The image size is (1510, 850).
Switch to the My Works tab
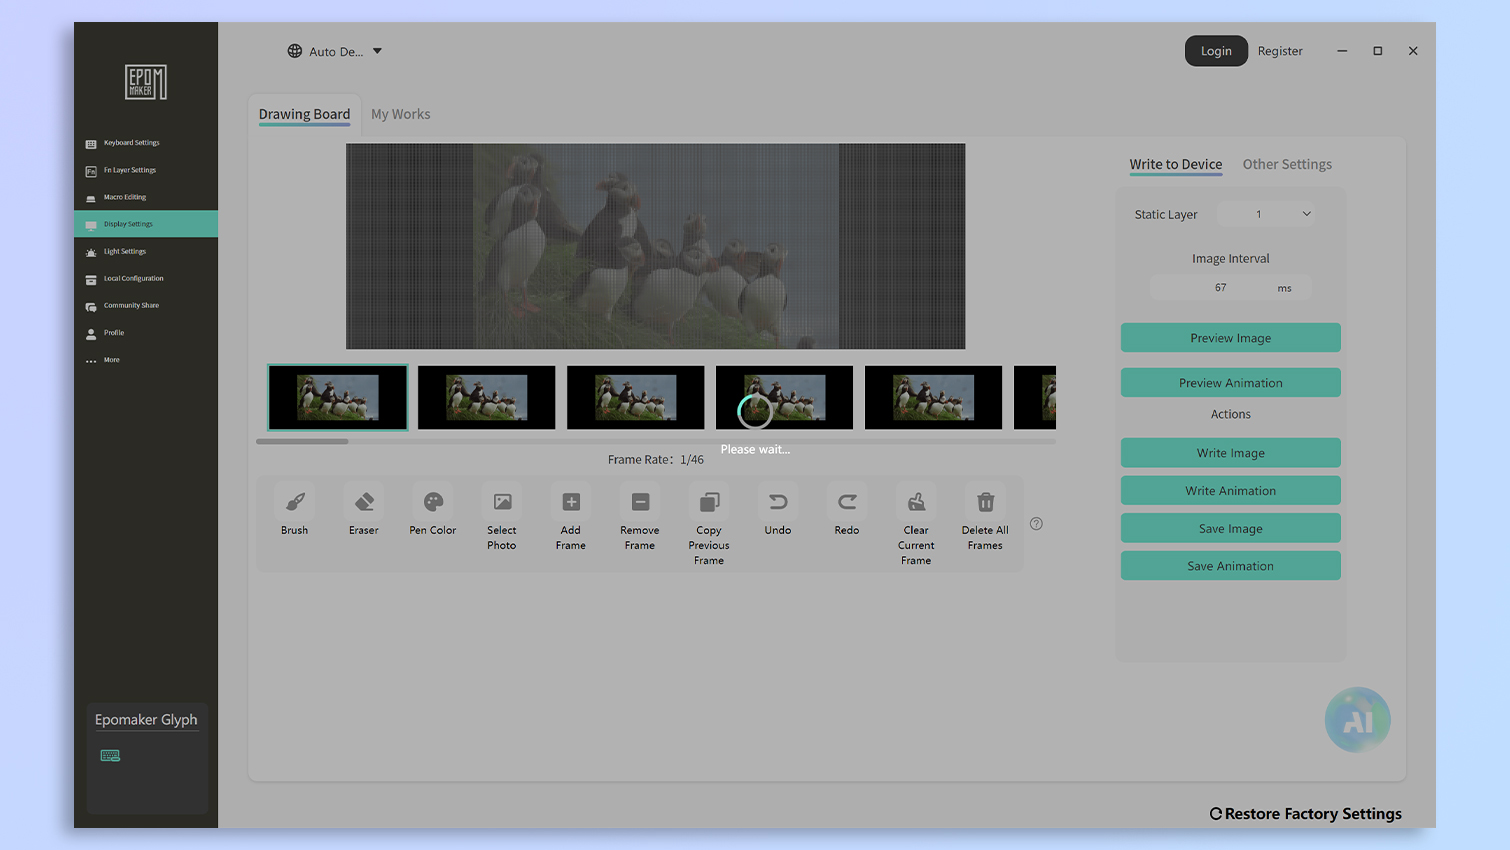click(x=400, y=114)
